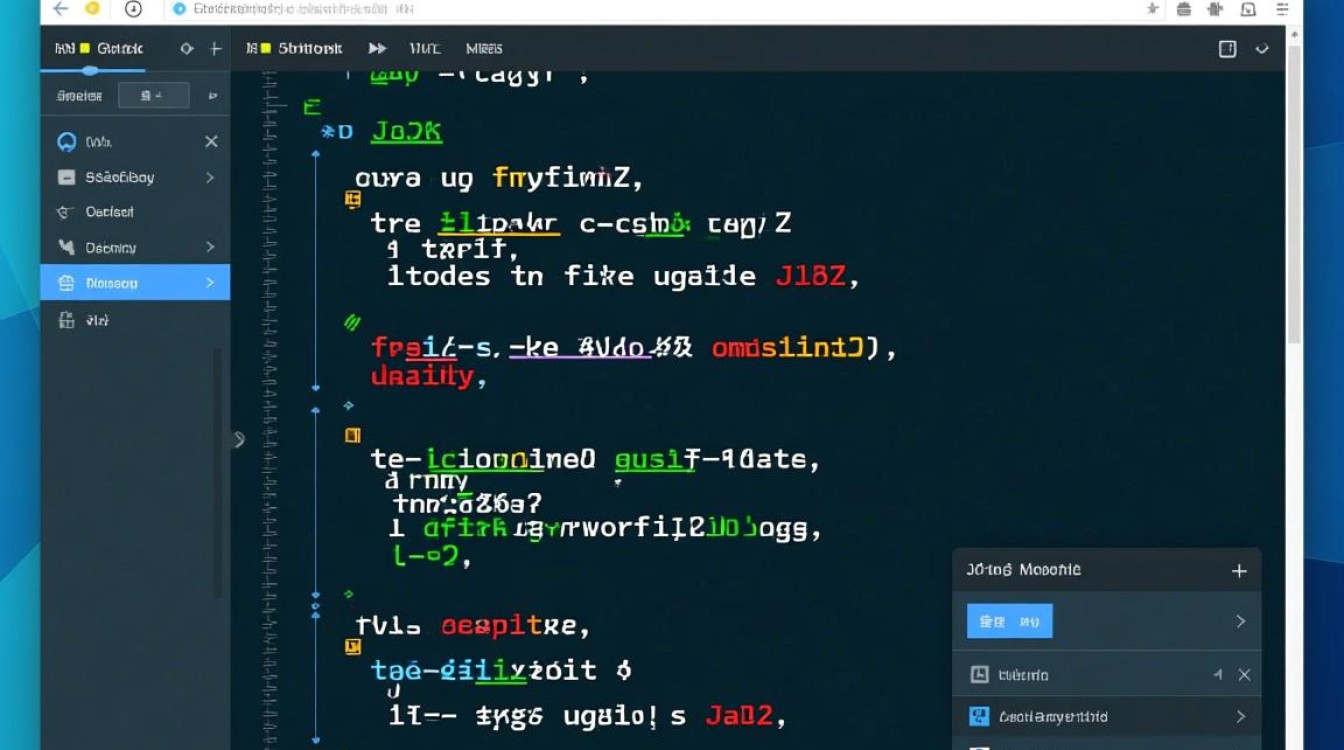Open the rightmost menu item in the top bar
The width and height of the screenshot is (1344, 750).
pos(485,48)
